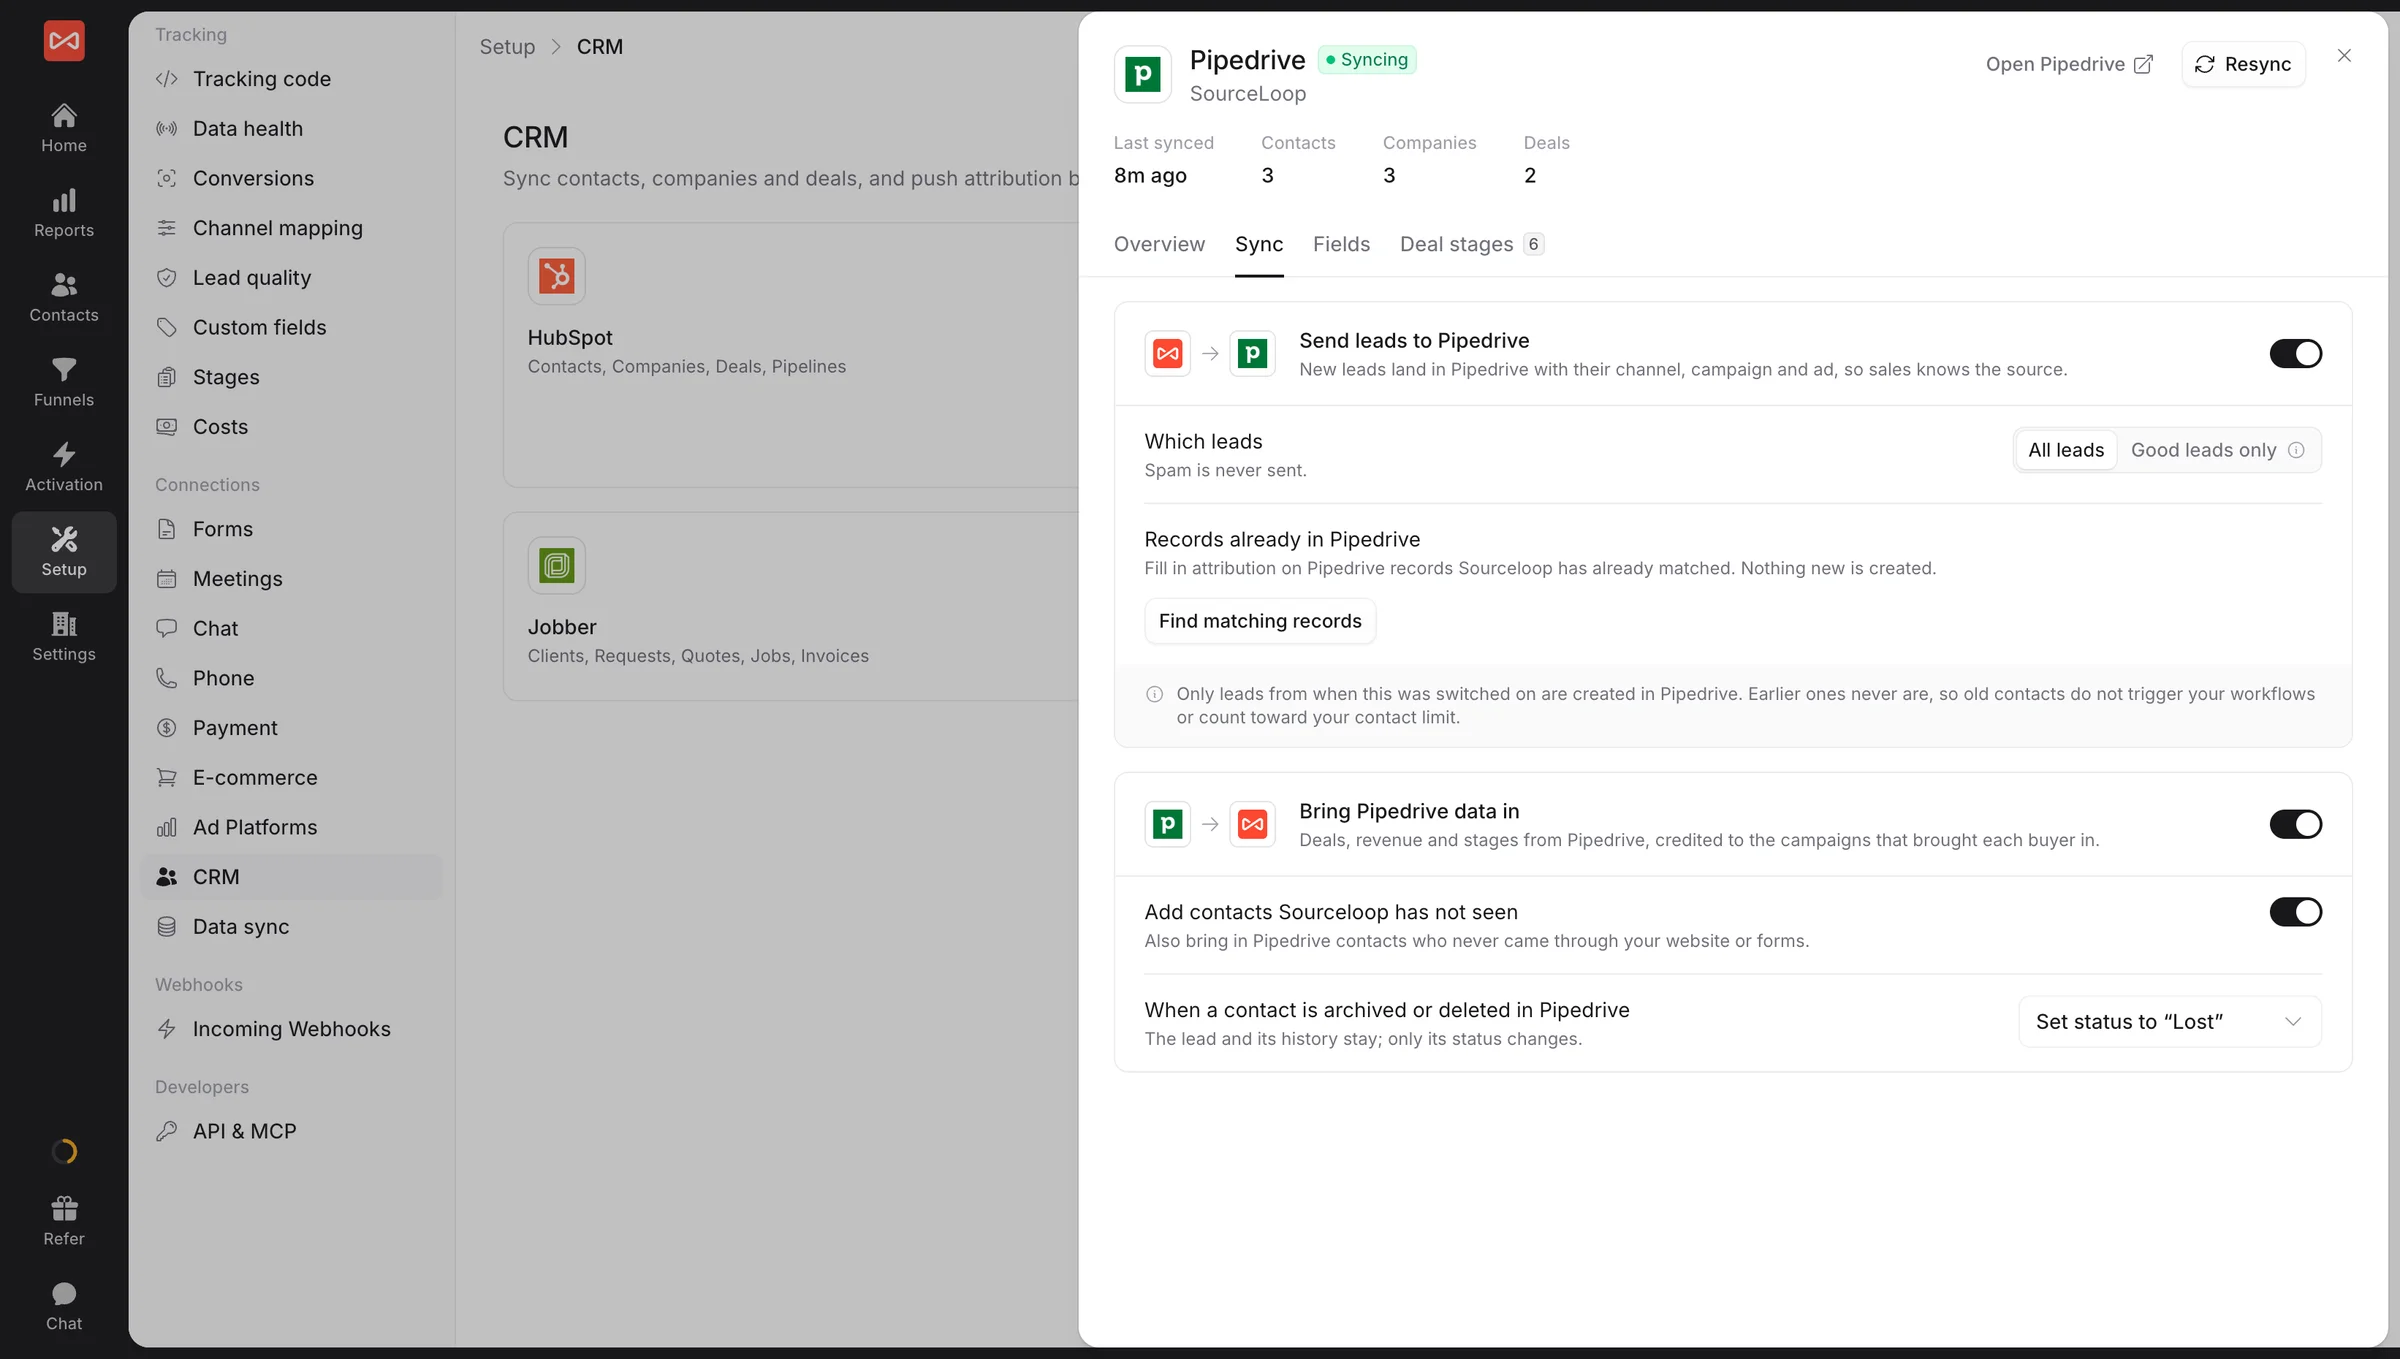The width and height of the screenshot is (2400, 1359).
Task: Click the Resync button
Action: pyautogui.click(x=2243, y=64)
